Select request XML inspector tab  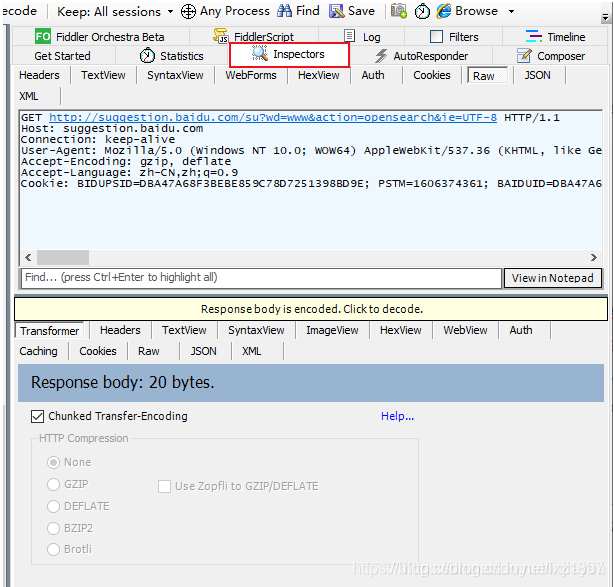pyautogui.click(x=29, y=96)
